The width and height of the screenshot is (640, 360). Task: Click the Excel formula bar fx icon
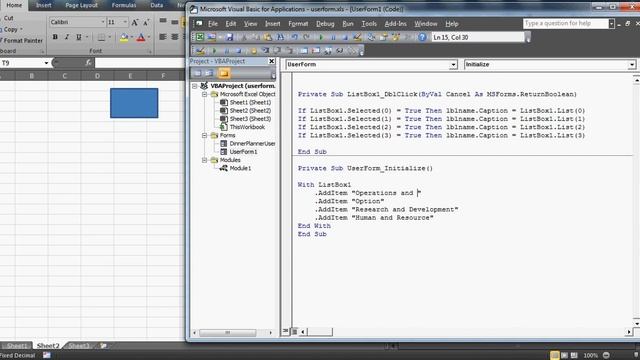[x=89, y=62]
